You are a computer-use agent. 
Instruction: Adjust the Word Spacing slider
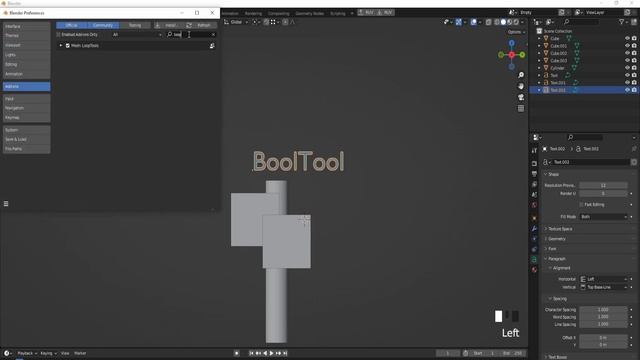(603, 317)
